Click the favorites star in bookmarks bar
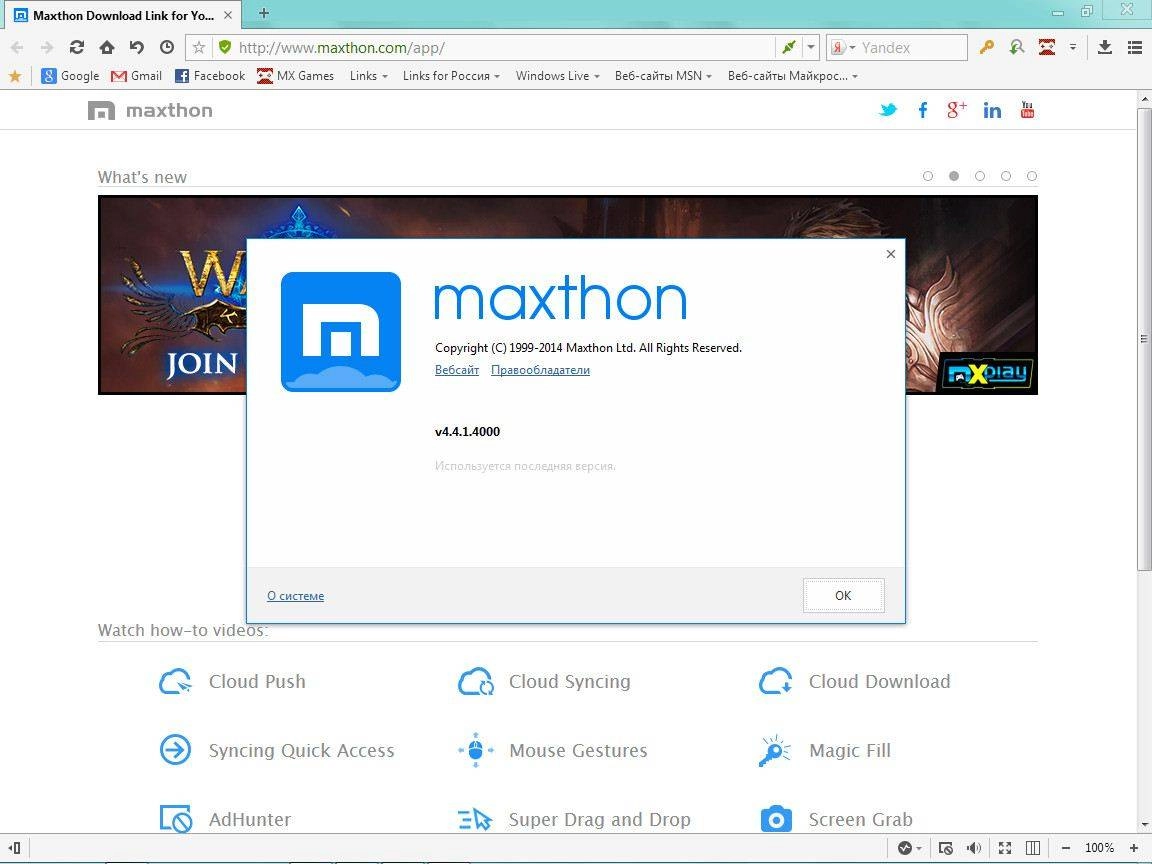The width and height of the screenshot is (1152, 864). point(15,76)
